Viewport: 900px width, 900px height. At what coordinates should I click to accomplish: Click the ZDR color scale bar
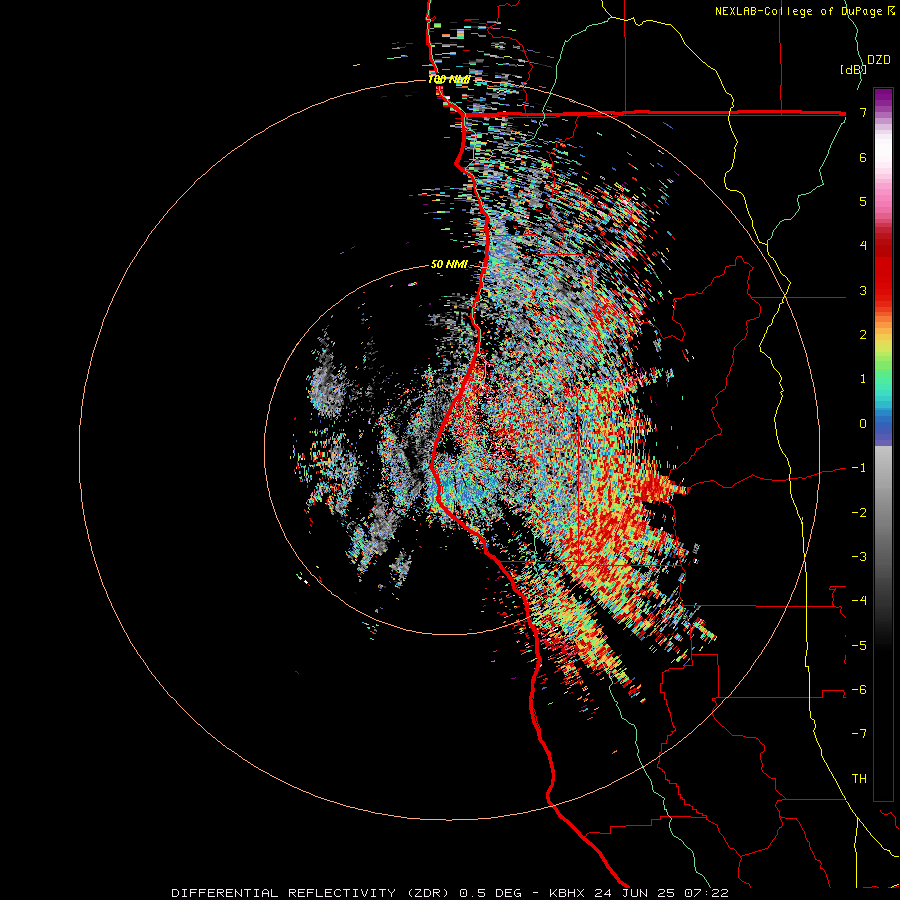[883, 444]
